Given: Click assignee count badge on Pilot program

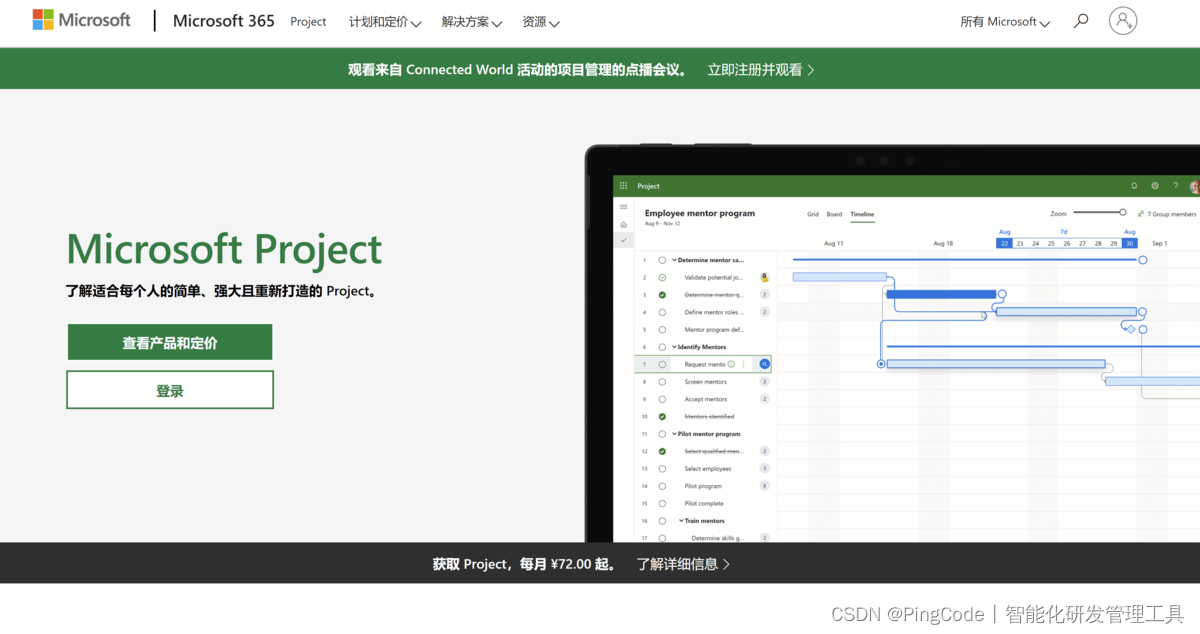Looking at the screenshot, I should click(765, 486).
